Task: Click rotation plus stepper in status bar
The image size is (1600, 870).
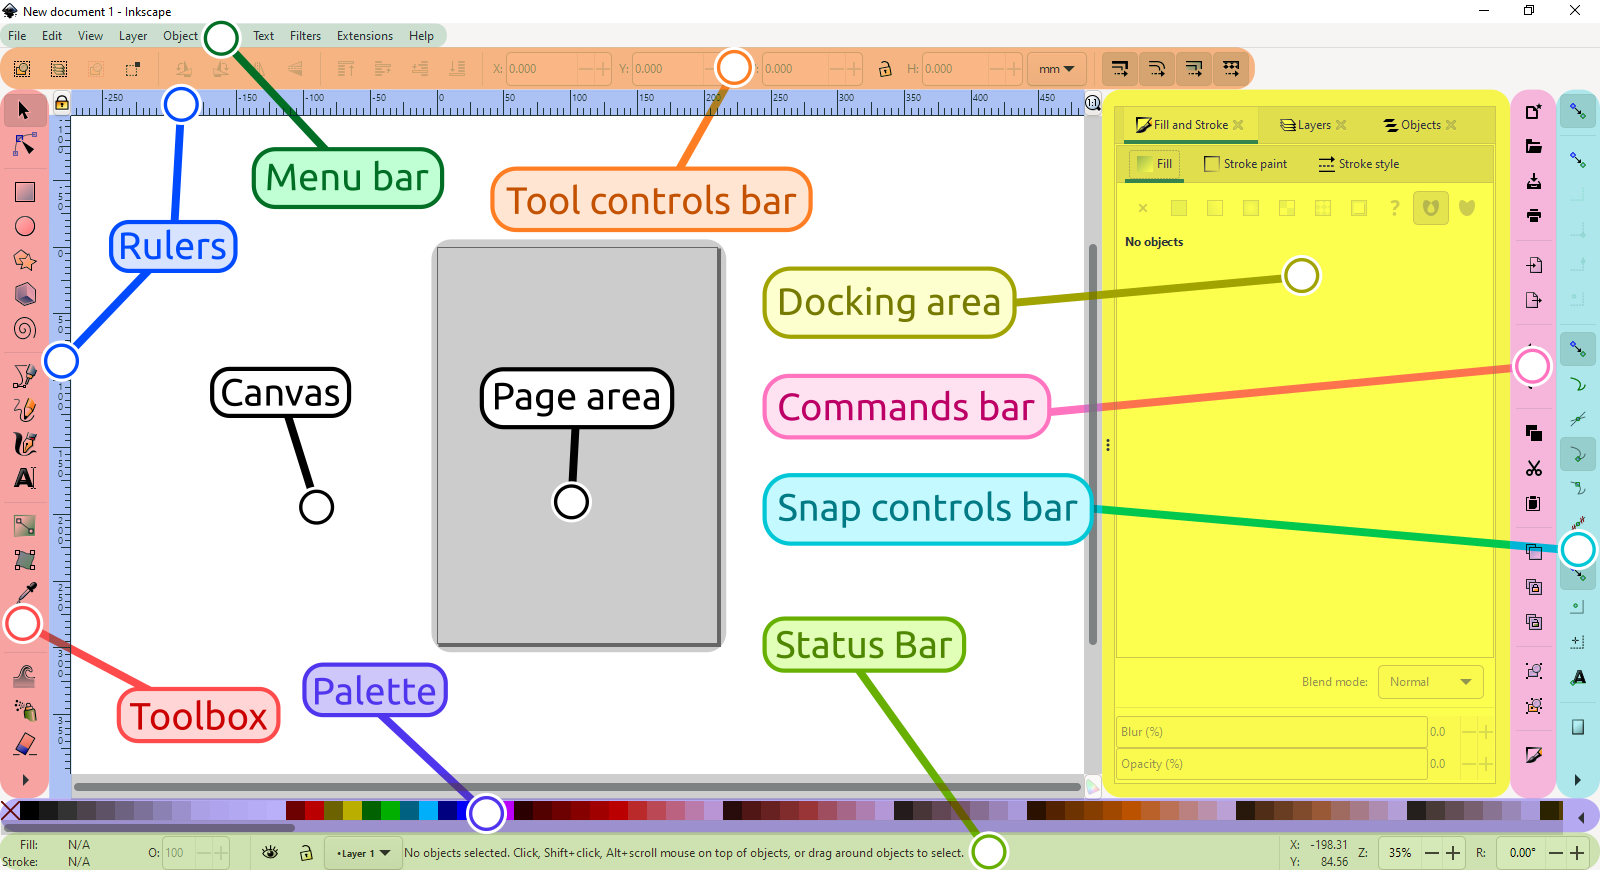Action: click(x=1577, y=853)
